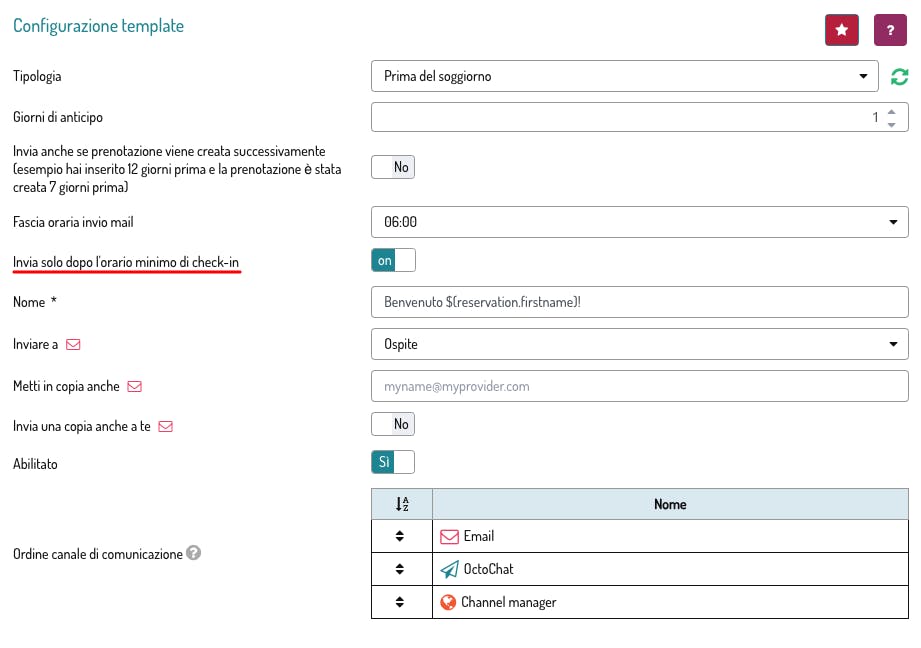Click the reorder arrows on the Email row
This screenshot has height=648, width=921.
401,537
